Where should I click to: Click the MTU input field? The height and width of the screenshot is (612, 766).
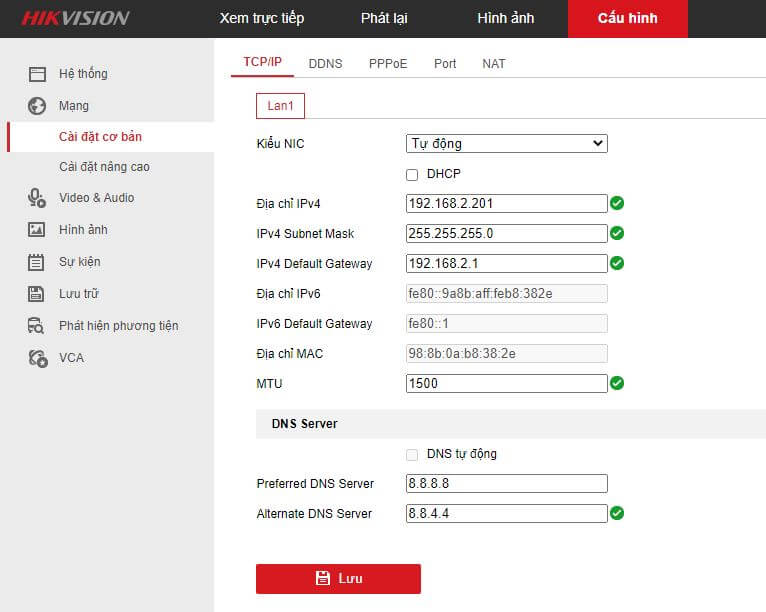(x=507, y=383)
